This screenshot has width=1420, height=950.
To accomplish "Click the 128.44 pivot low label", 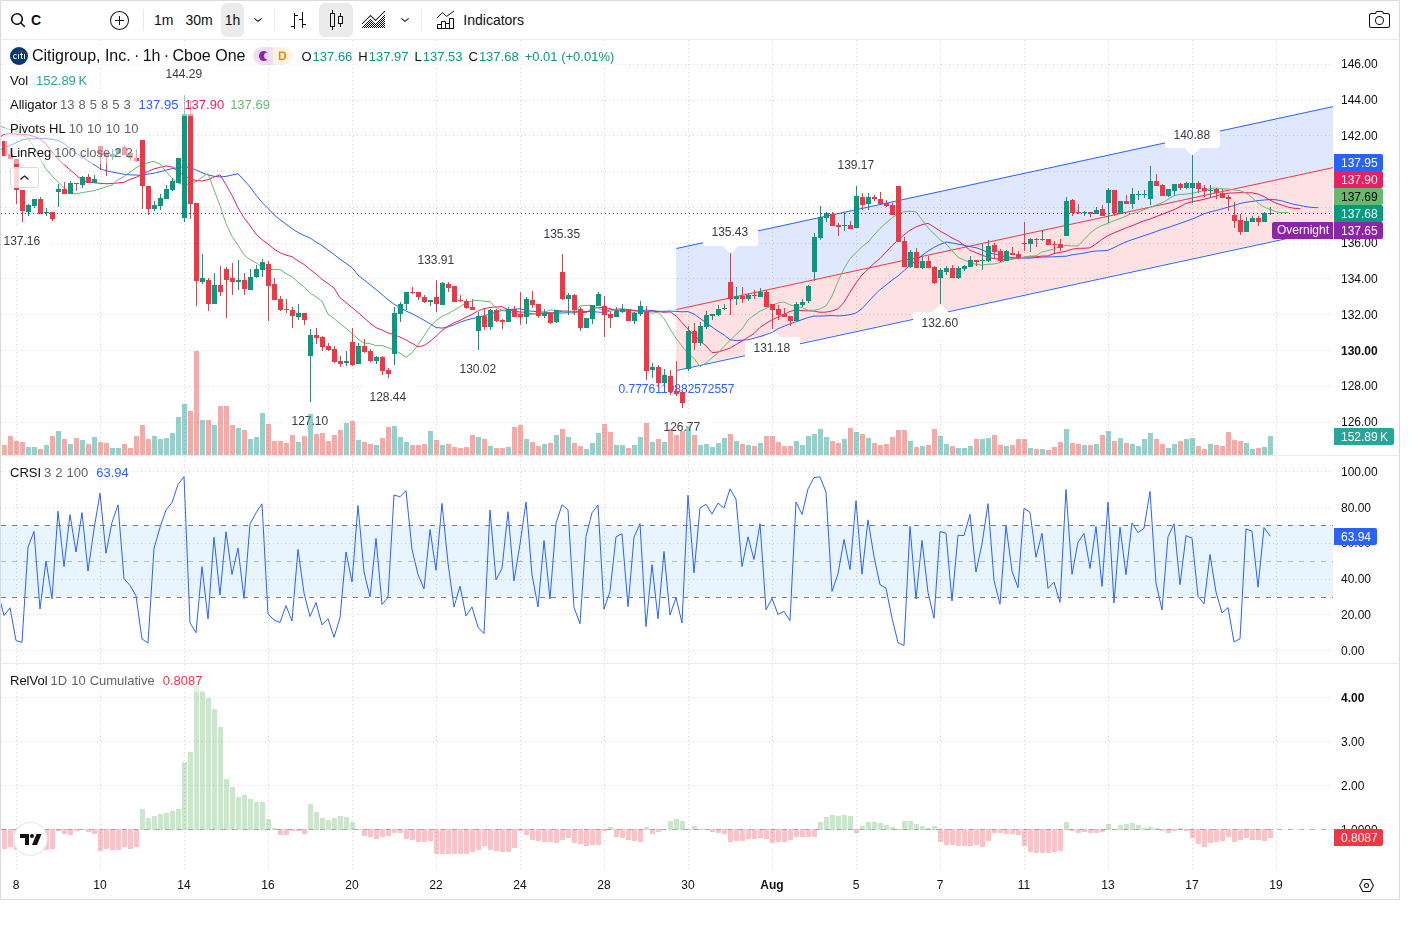I will pos(387,397).
